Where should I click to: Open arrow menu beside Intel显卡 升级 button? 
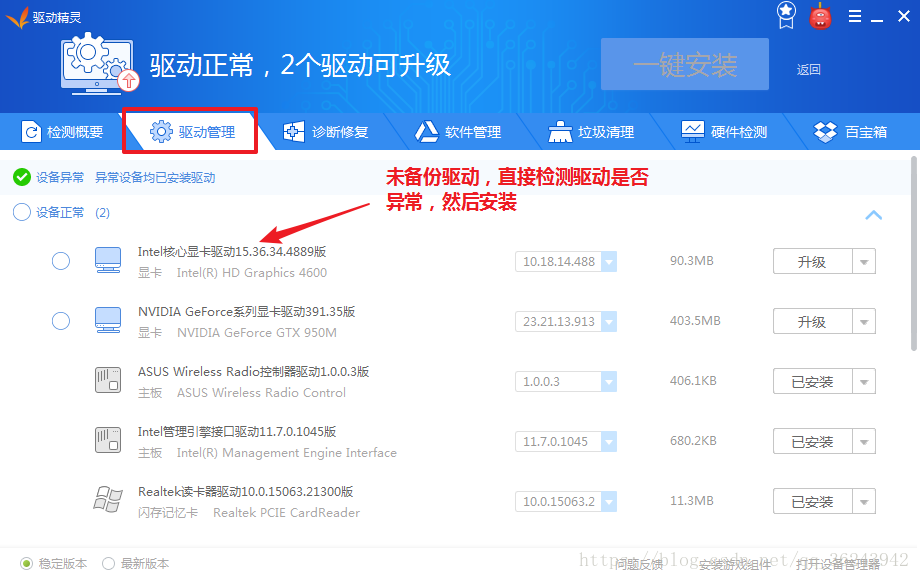[x=864, y=262]
